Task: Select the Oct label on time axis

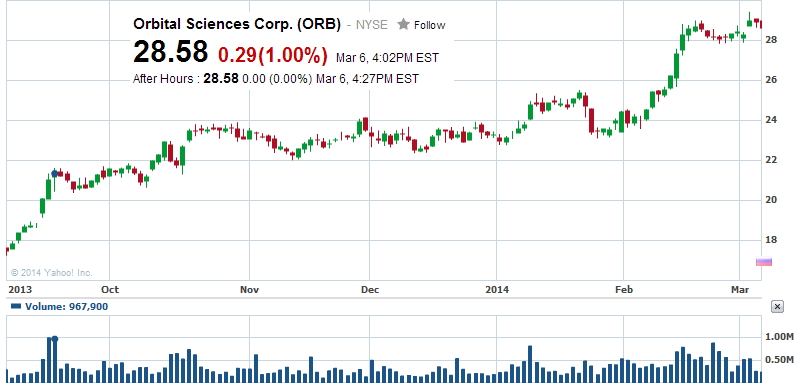Action: coord(110,290)
